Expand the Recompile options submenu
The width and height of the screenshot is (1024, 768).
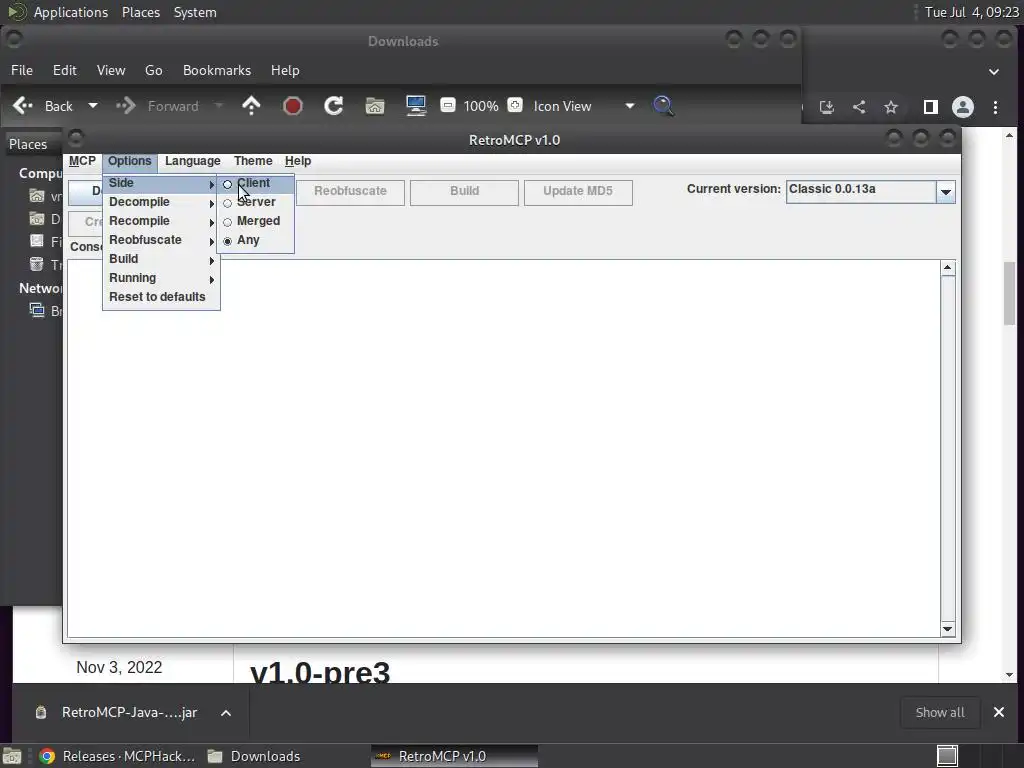point(161,221)
